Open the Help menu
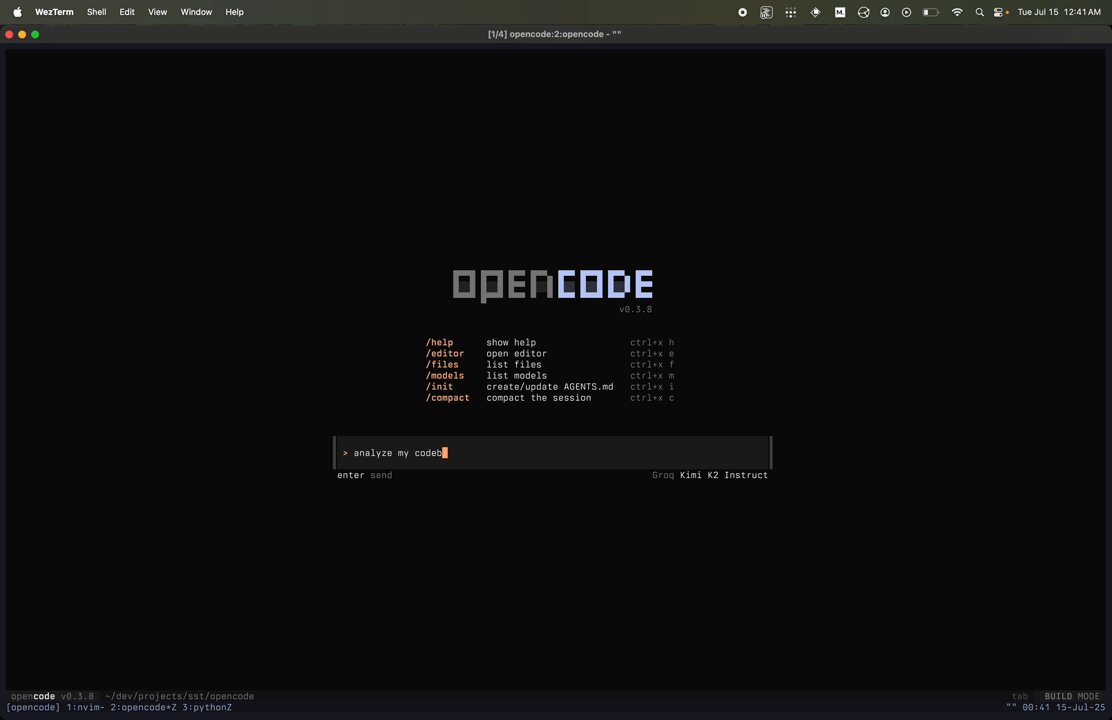 coord(234,12)
